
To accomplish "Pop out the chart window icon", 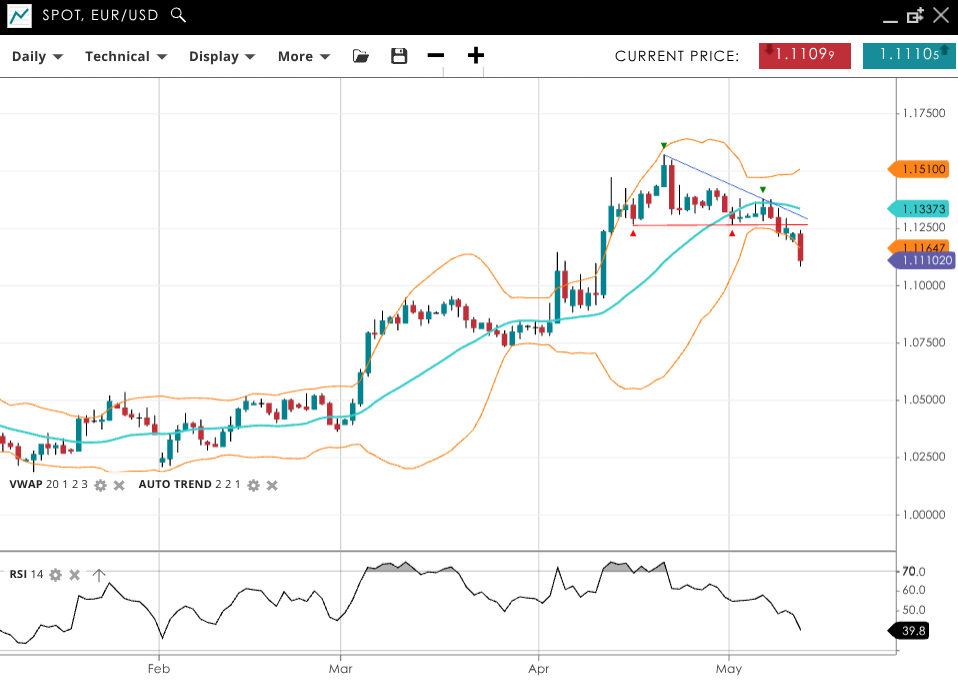I will point(915,15).
